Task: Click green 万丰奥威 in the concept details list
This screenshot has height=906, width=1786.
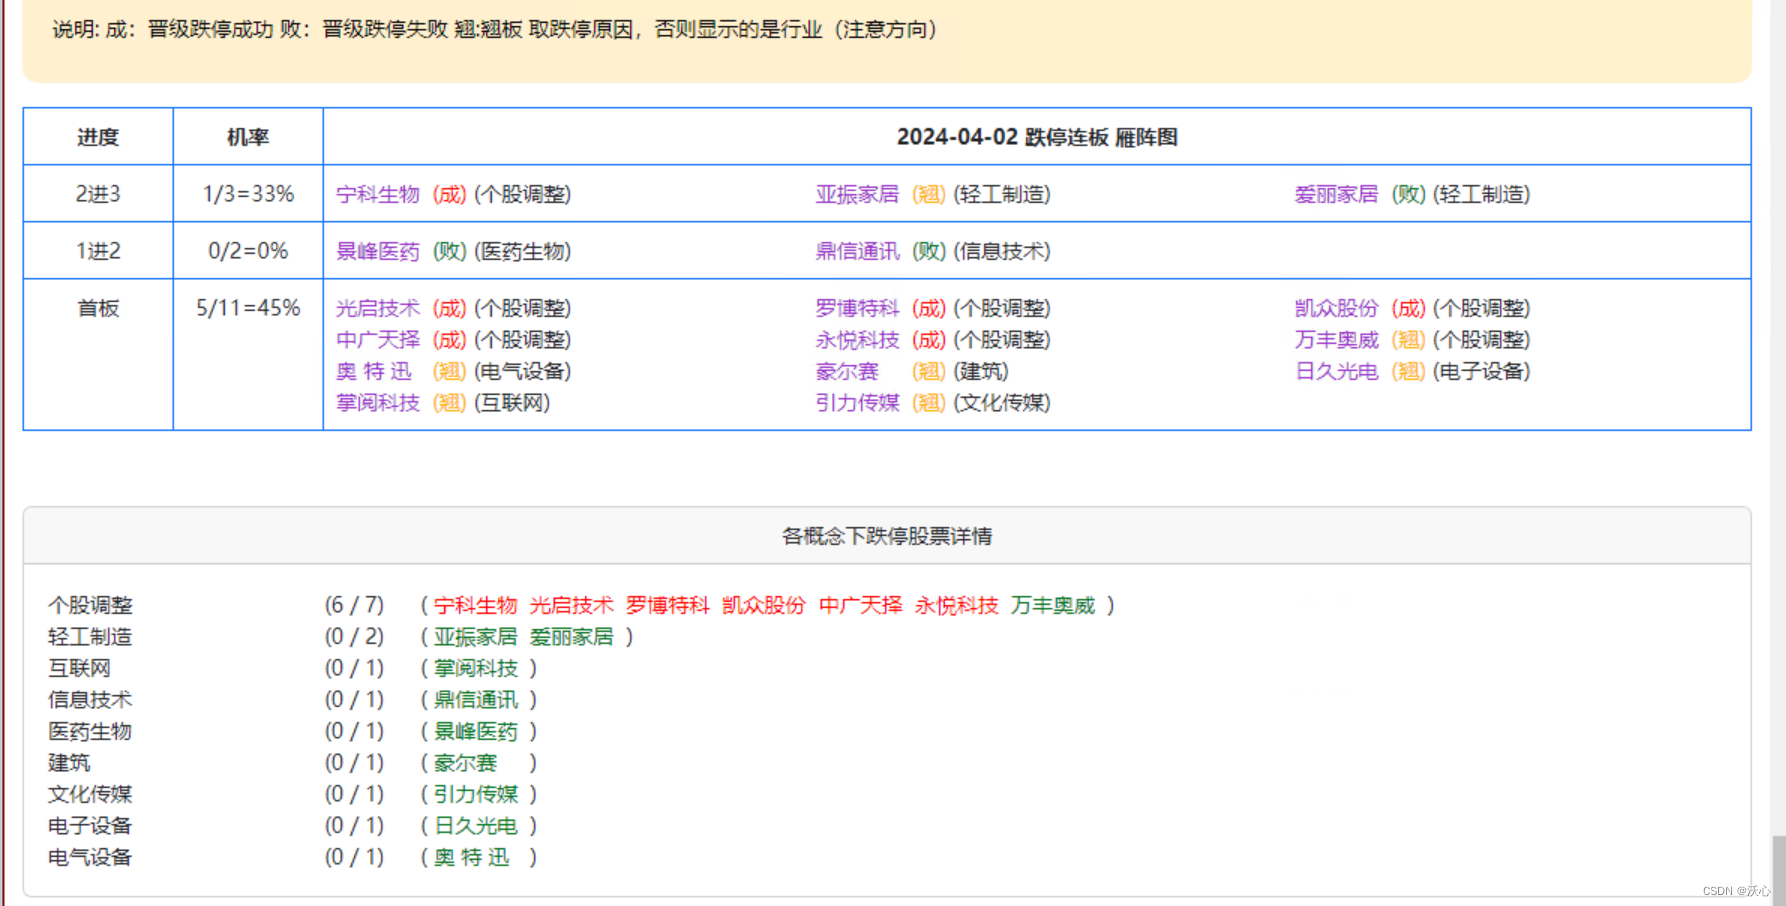Action: pyautogui.click(x=1053, y=605)
